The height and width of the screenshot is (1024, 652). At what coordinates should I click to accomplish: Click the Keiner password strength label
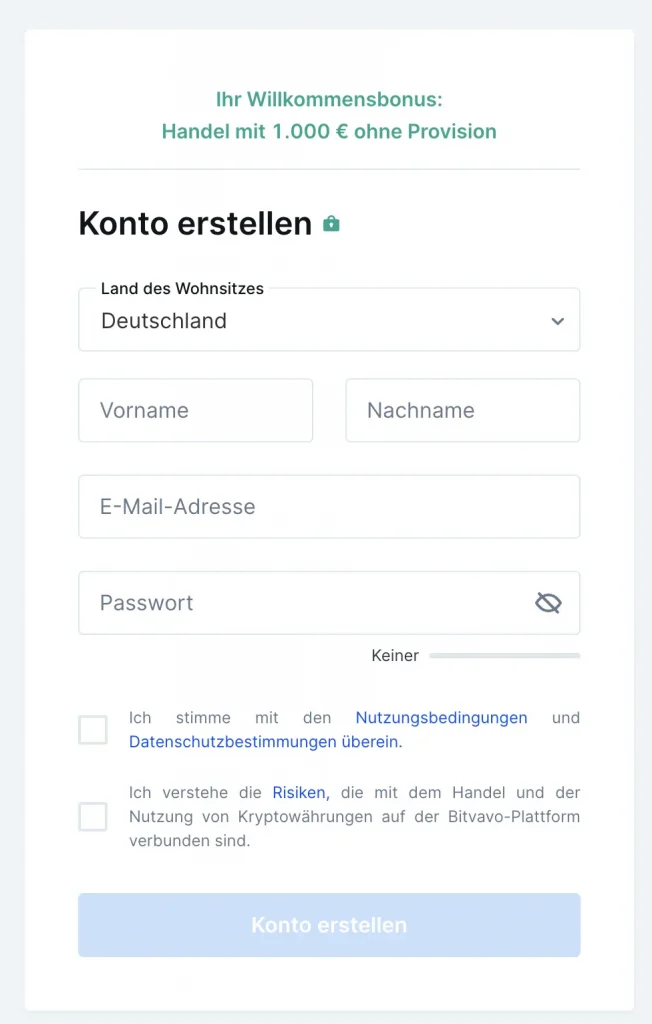click(x=395, y=656)
